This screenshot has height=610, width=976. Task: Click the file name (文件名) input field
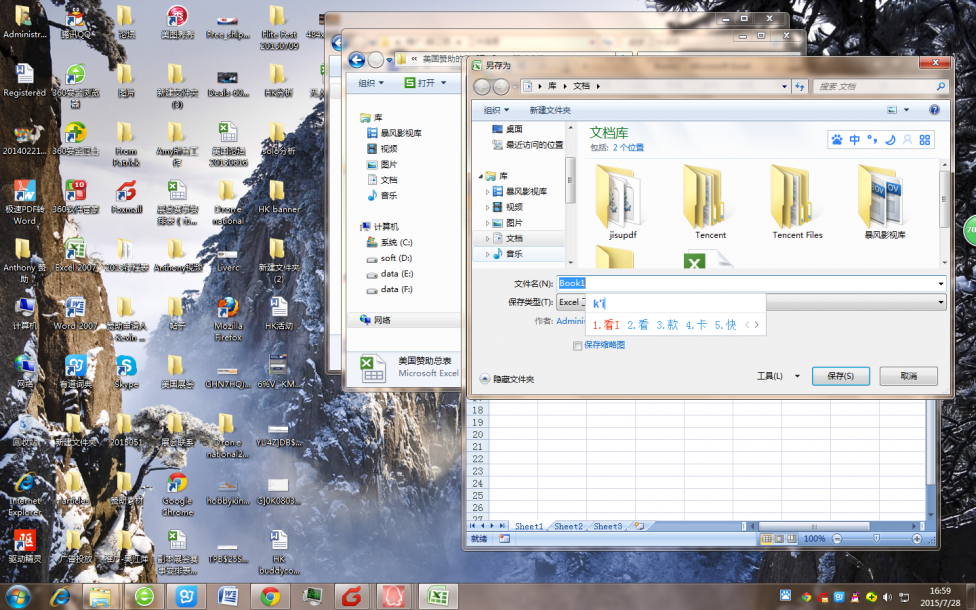[x=750, y=283]
